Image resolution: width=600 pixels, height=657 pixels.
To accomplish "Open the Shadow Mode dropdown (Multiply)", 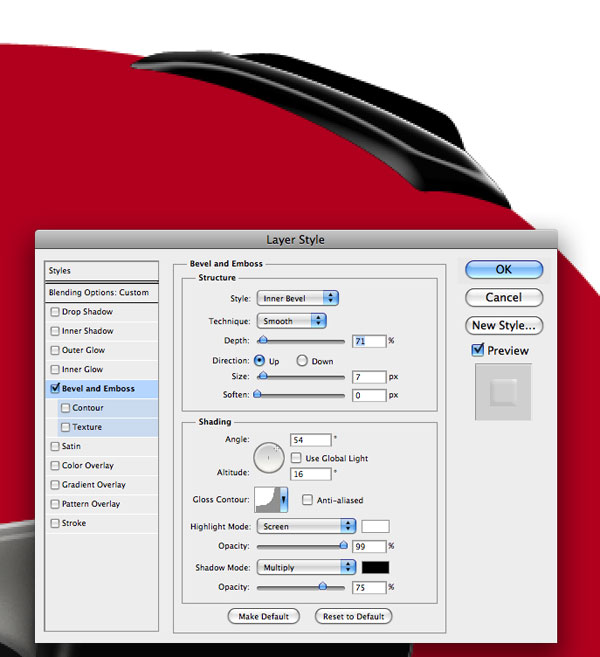I will [x=306, y=567].
